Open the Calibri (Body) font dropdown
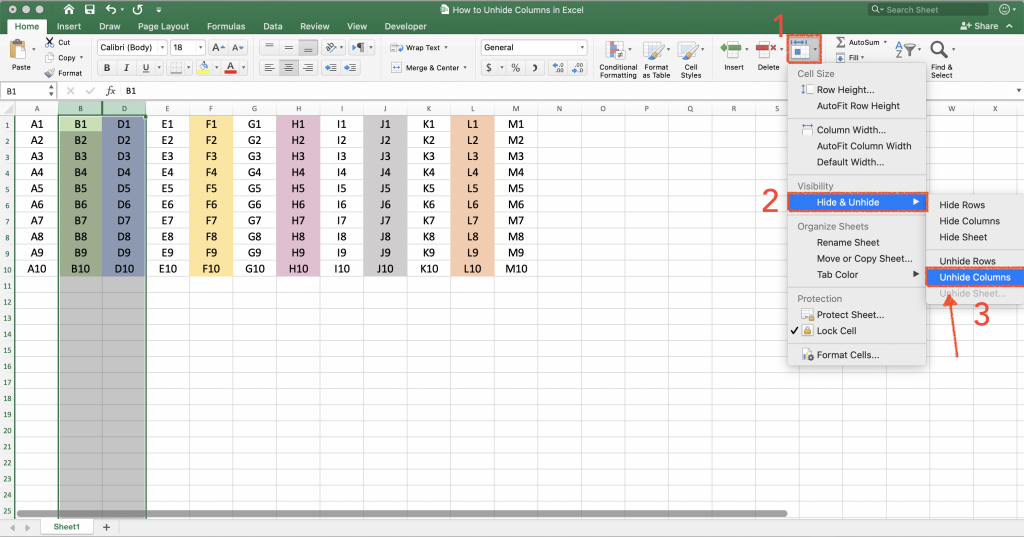 point(162,48)
